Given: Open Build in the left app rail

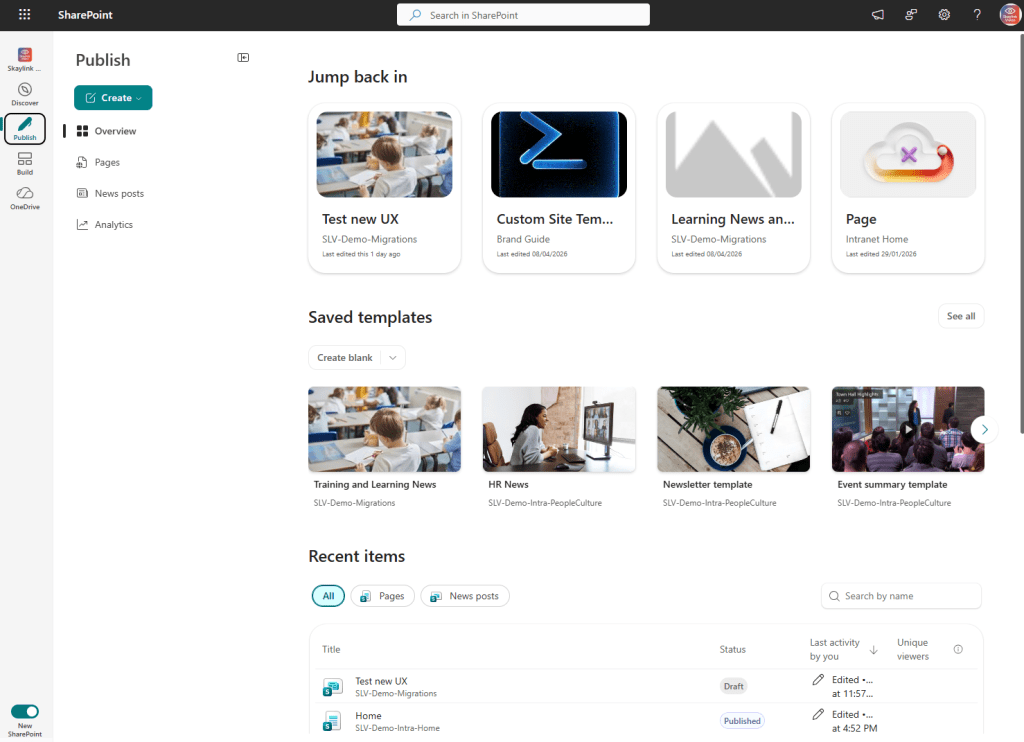Looking at the screenshot, I should tap(25, 163).
